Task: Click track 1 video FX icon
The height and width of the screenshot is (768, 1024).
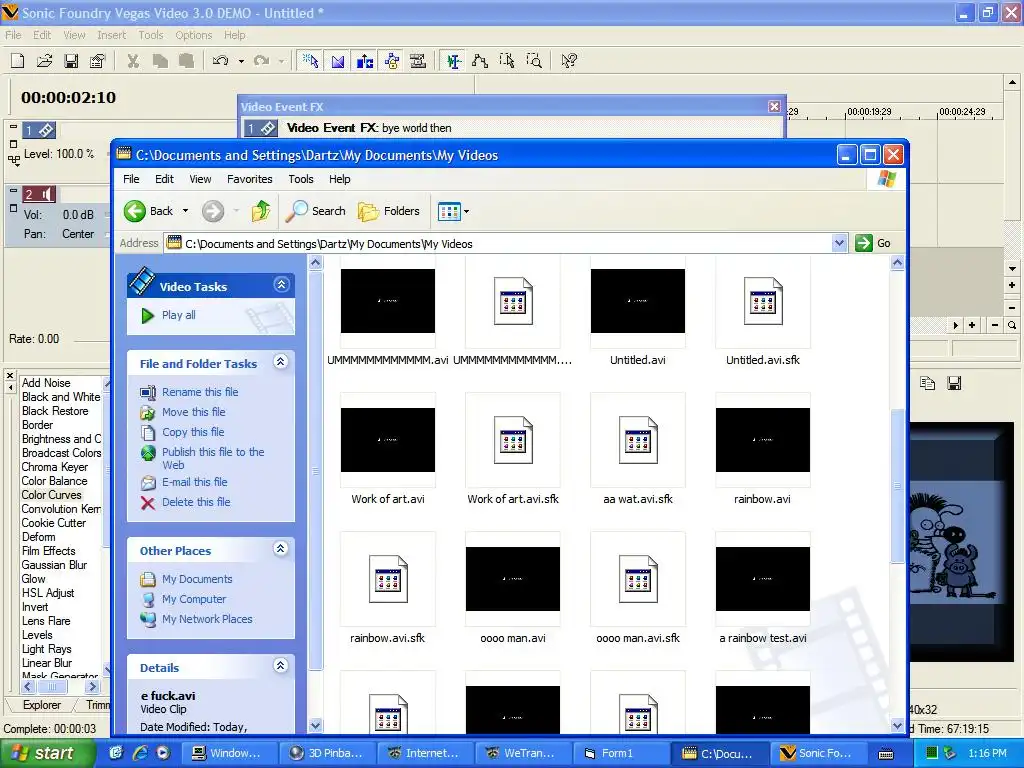Action: point(46,130)
